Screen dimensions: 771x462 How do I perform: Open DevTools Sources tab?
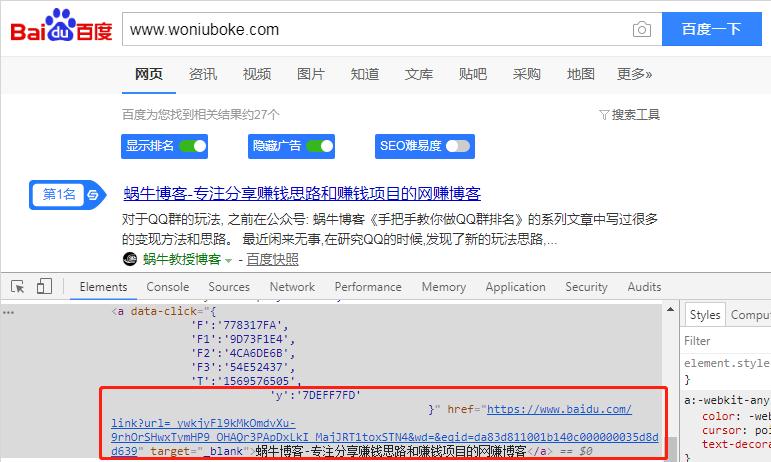(229, 287)
